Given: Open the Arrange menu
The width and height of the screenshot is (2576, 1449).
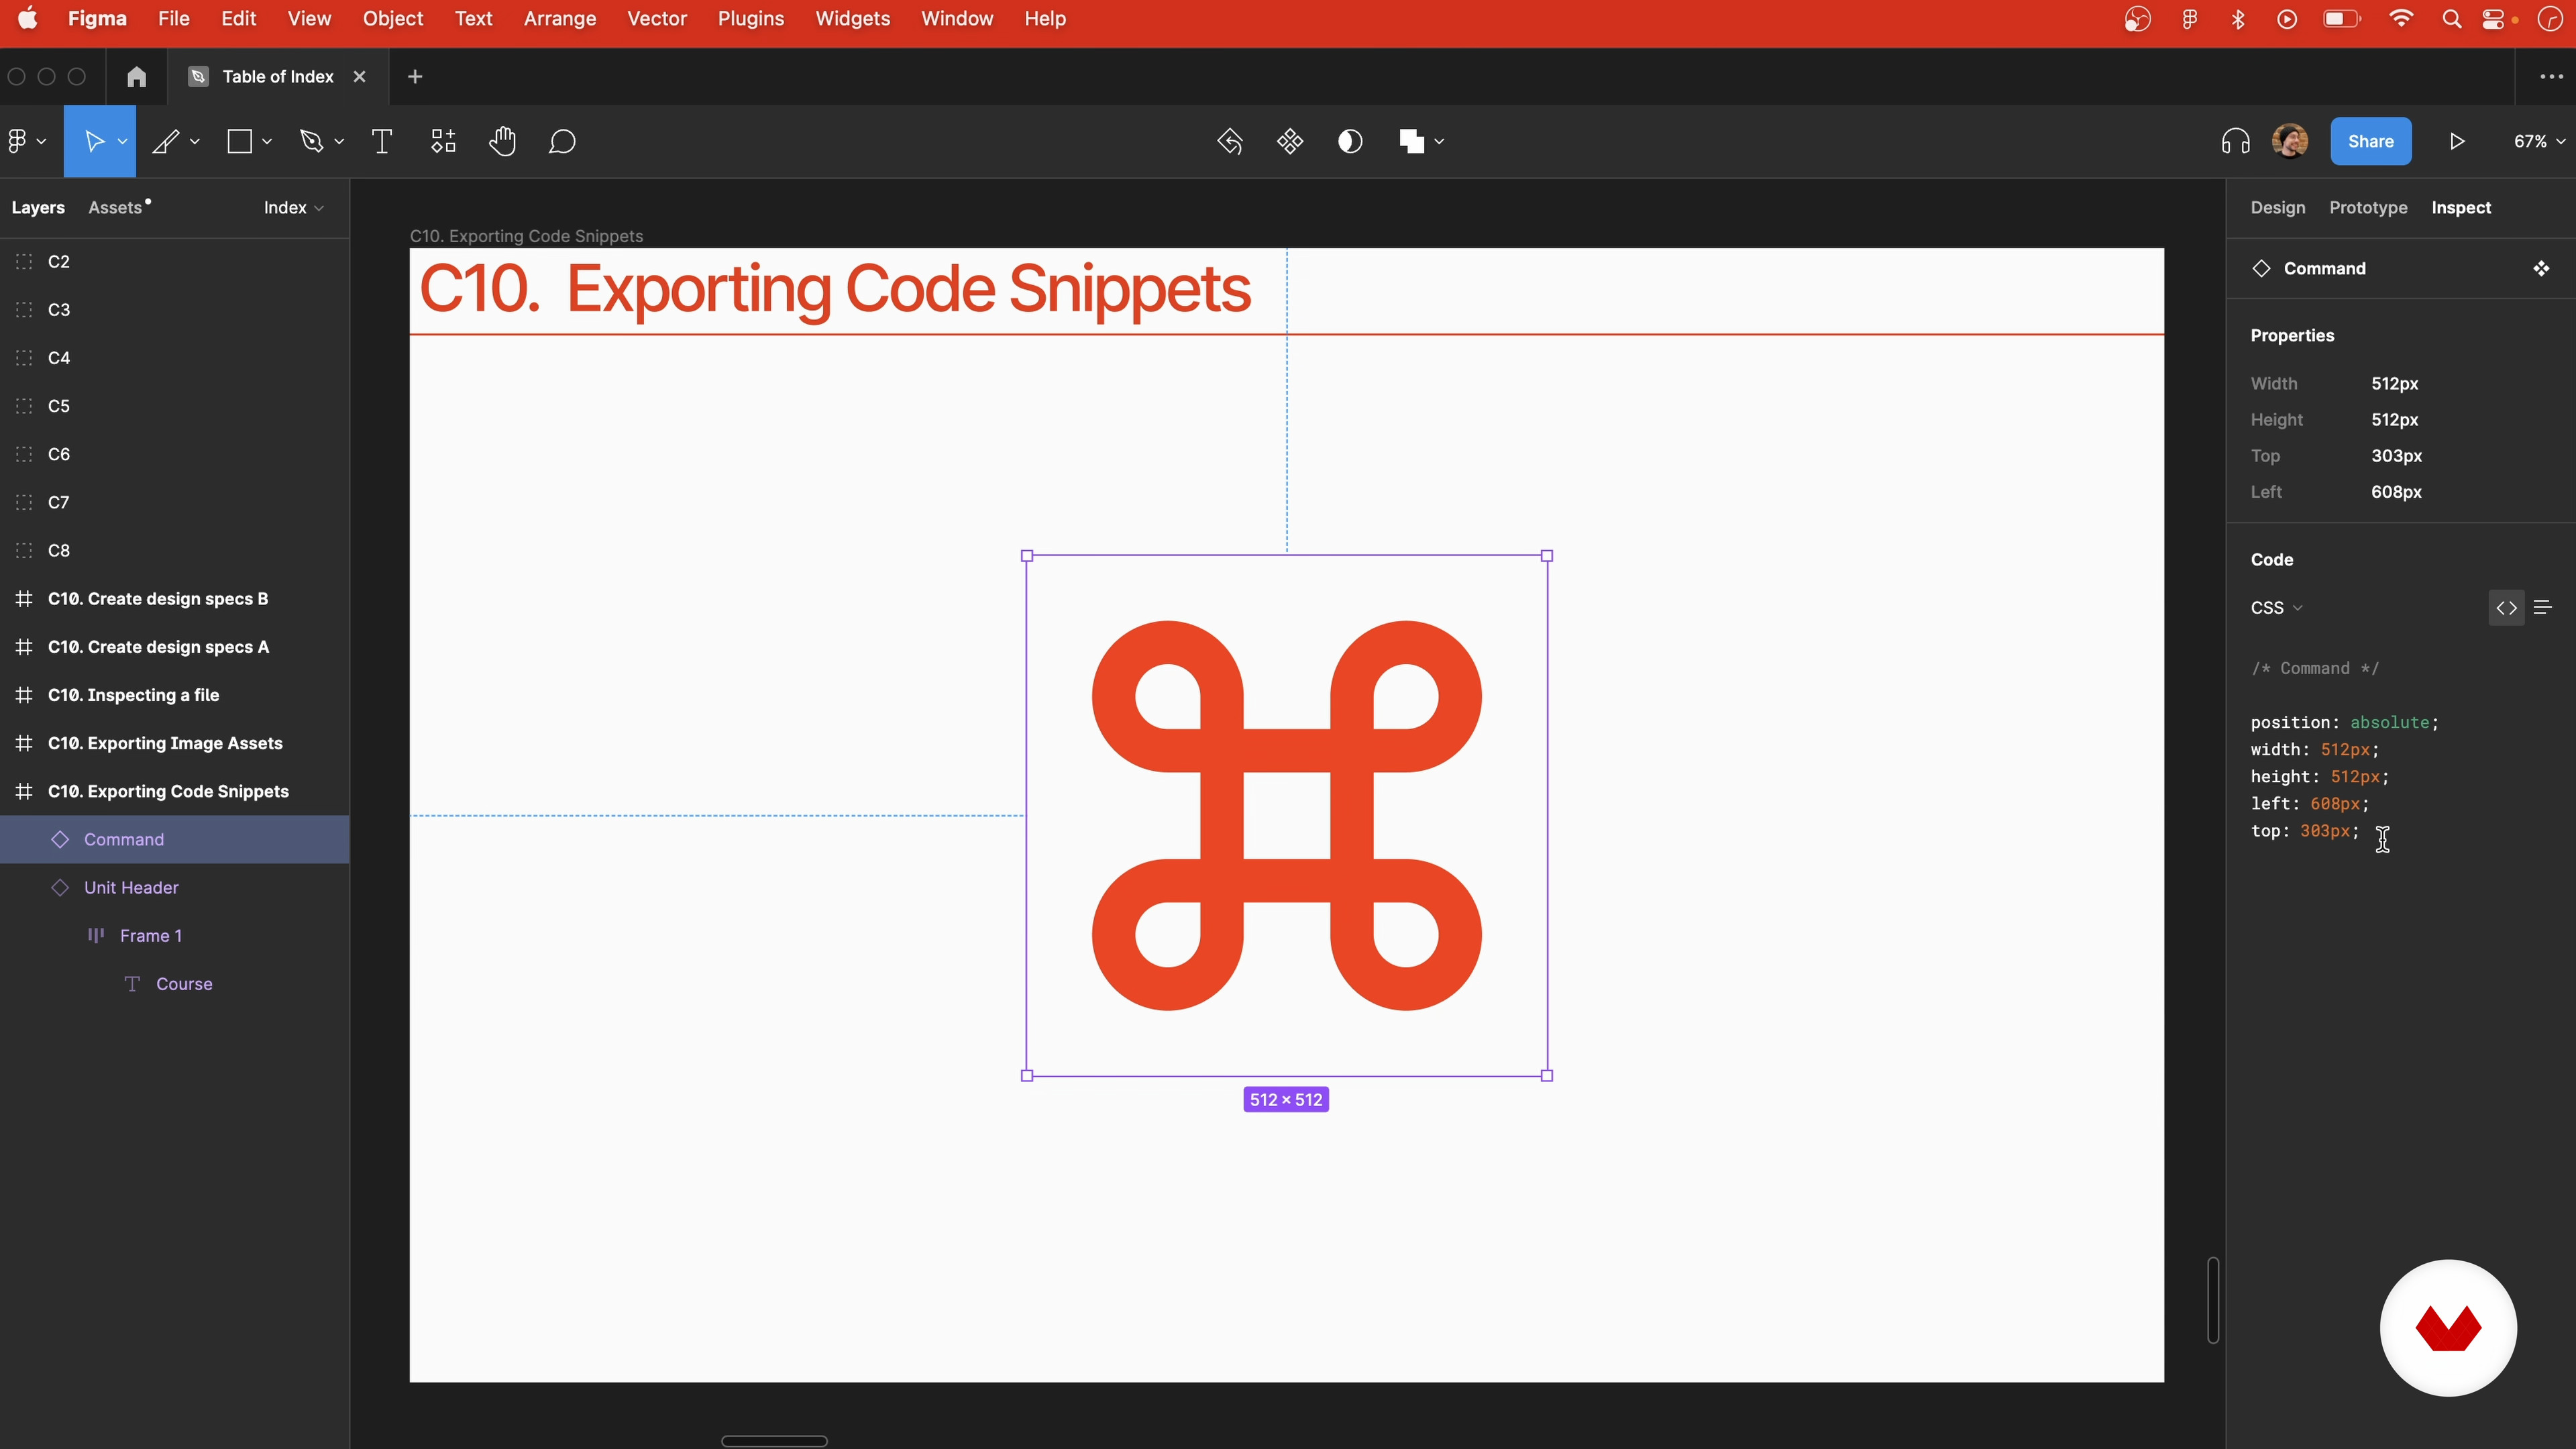Looking at the screenshot, I should click(x=560, y=19).
